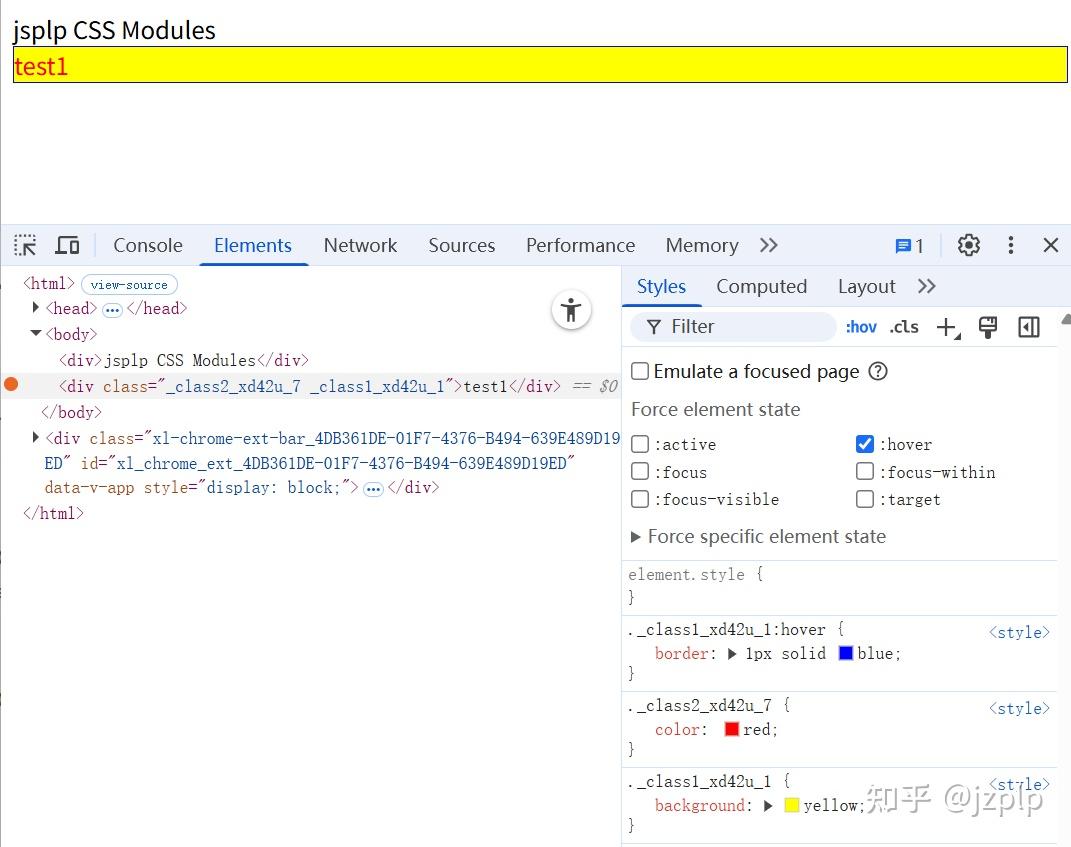1071x847 pixels.
Task: Click the closing html tag row
Action: click(53, 513)
